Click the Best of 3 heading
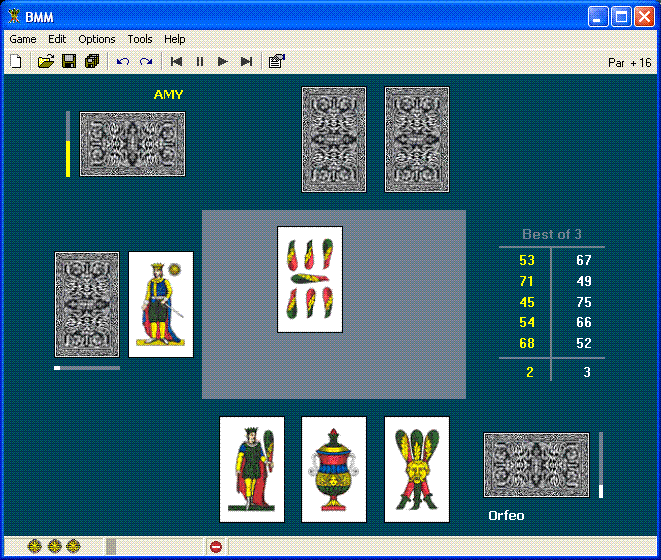 pyautogui.click(x=551, y=234)
